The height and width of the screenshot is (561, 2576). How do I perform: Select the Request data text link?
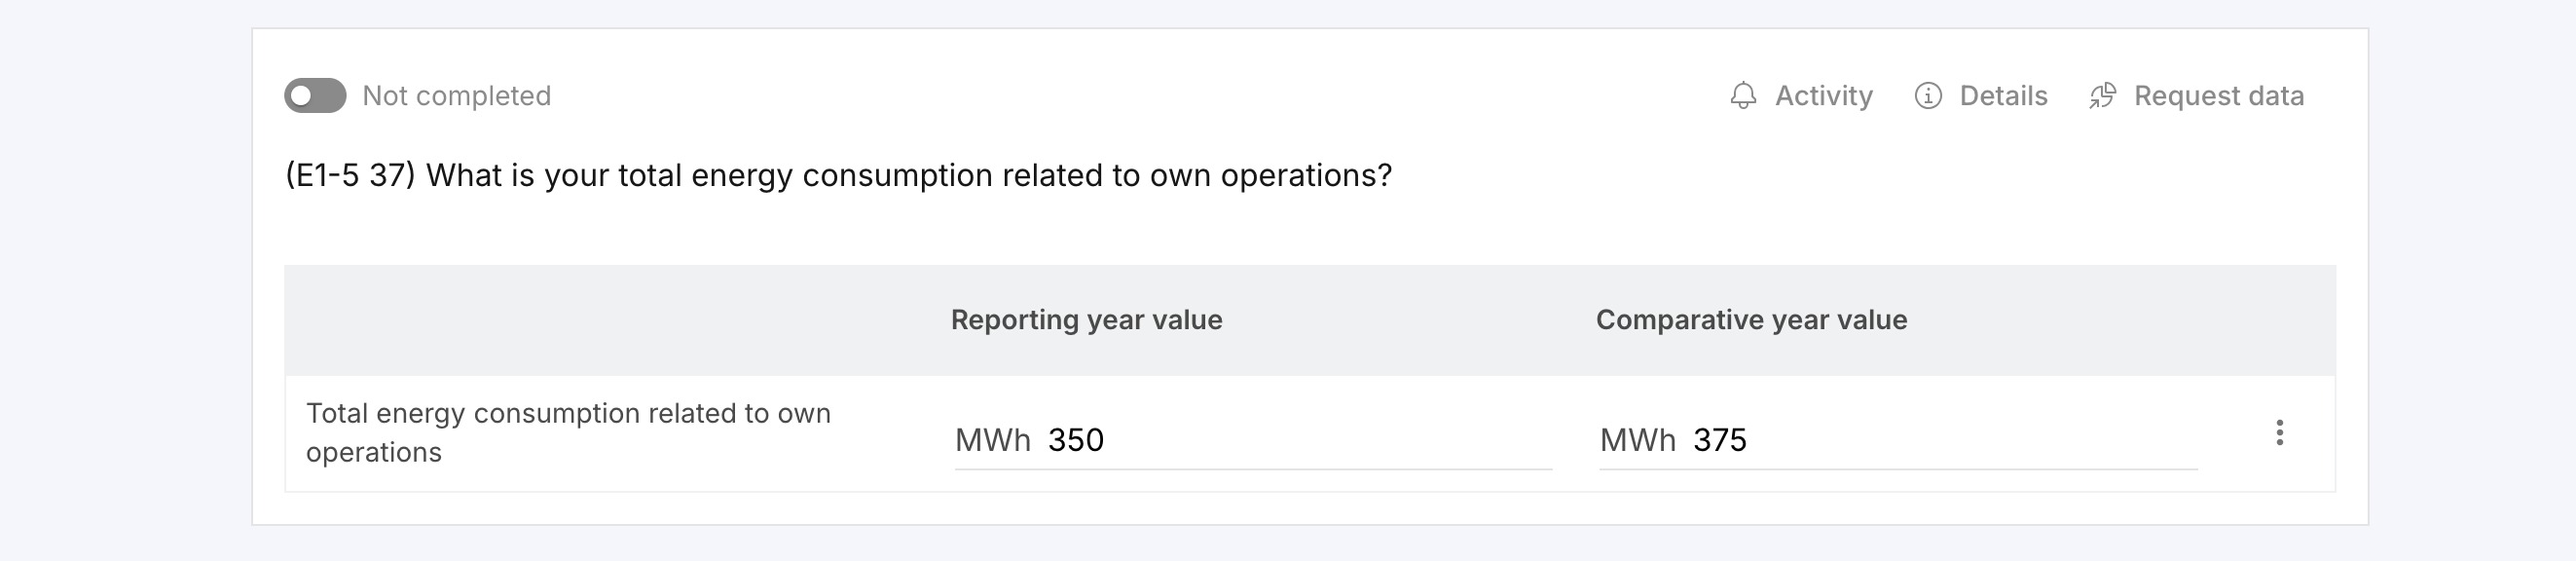pyautogui.click(x=2218, y=96)
